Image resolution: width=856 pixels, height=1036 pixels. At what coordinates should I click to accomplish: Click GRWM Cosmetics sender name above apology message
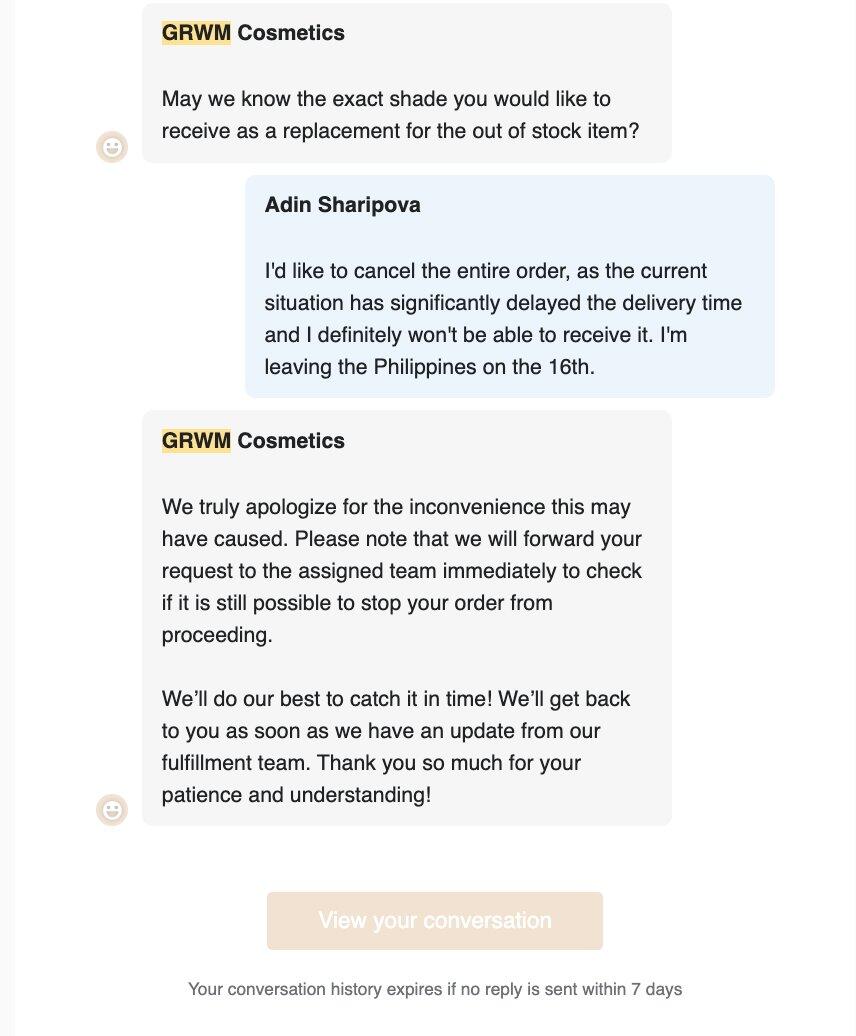tap(253, 440)
